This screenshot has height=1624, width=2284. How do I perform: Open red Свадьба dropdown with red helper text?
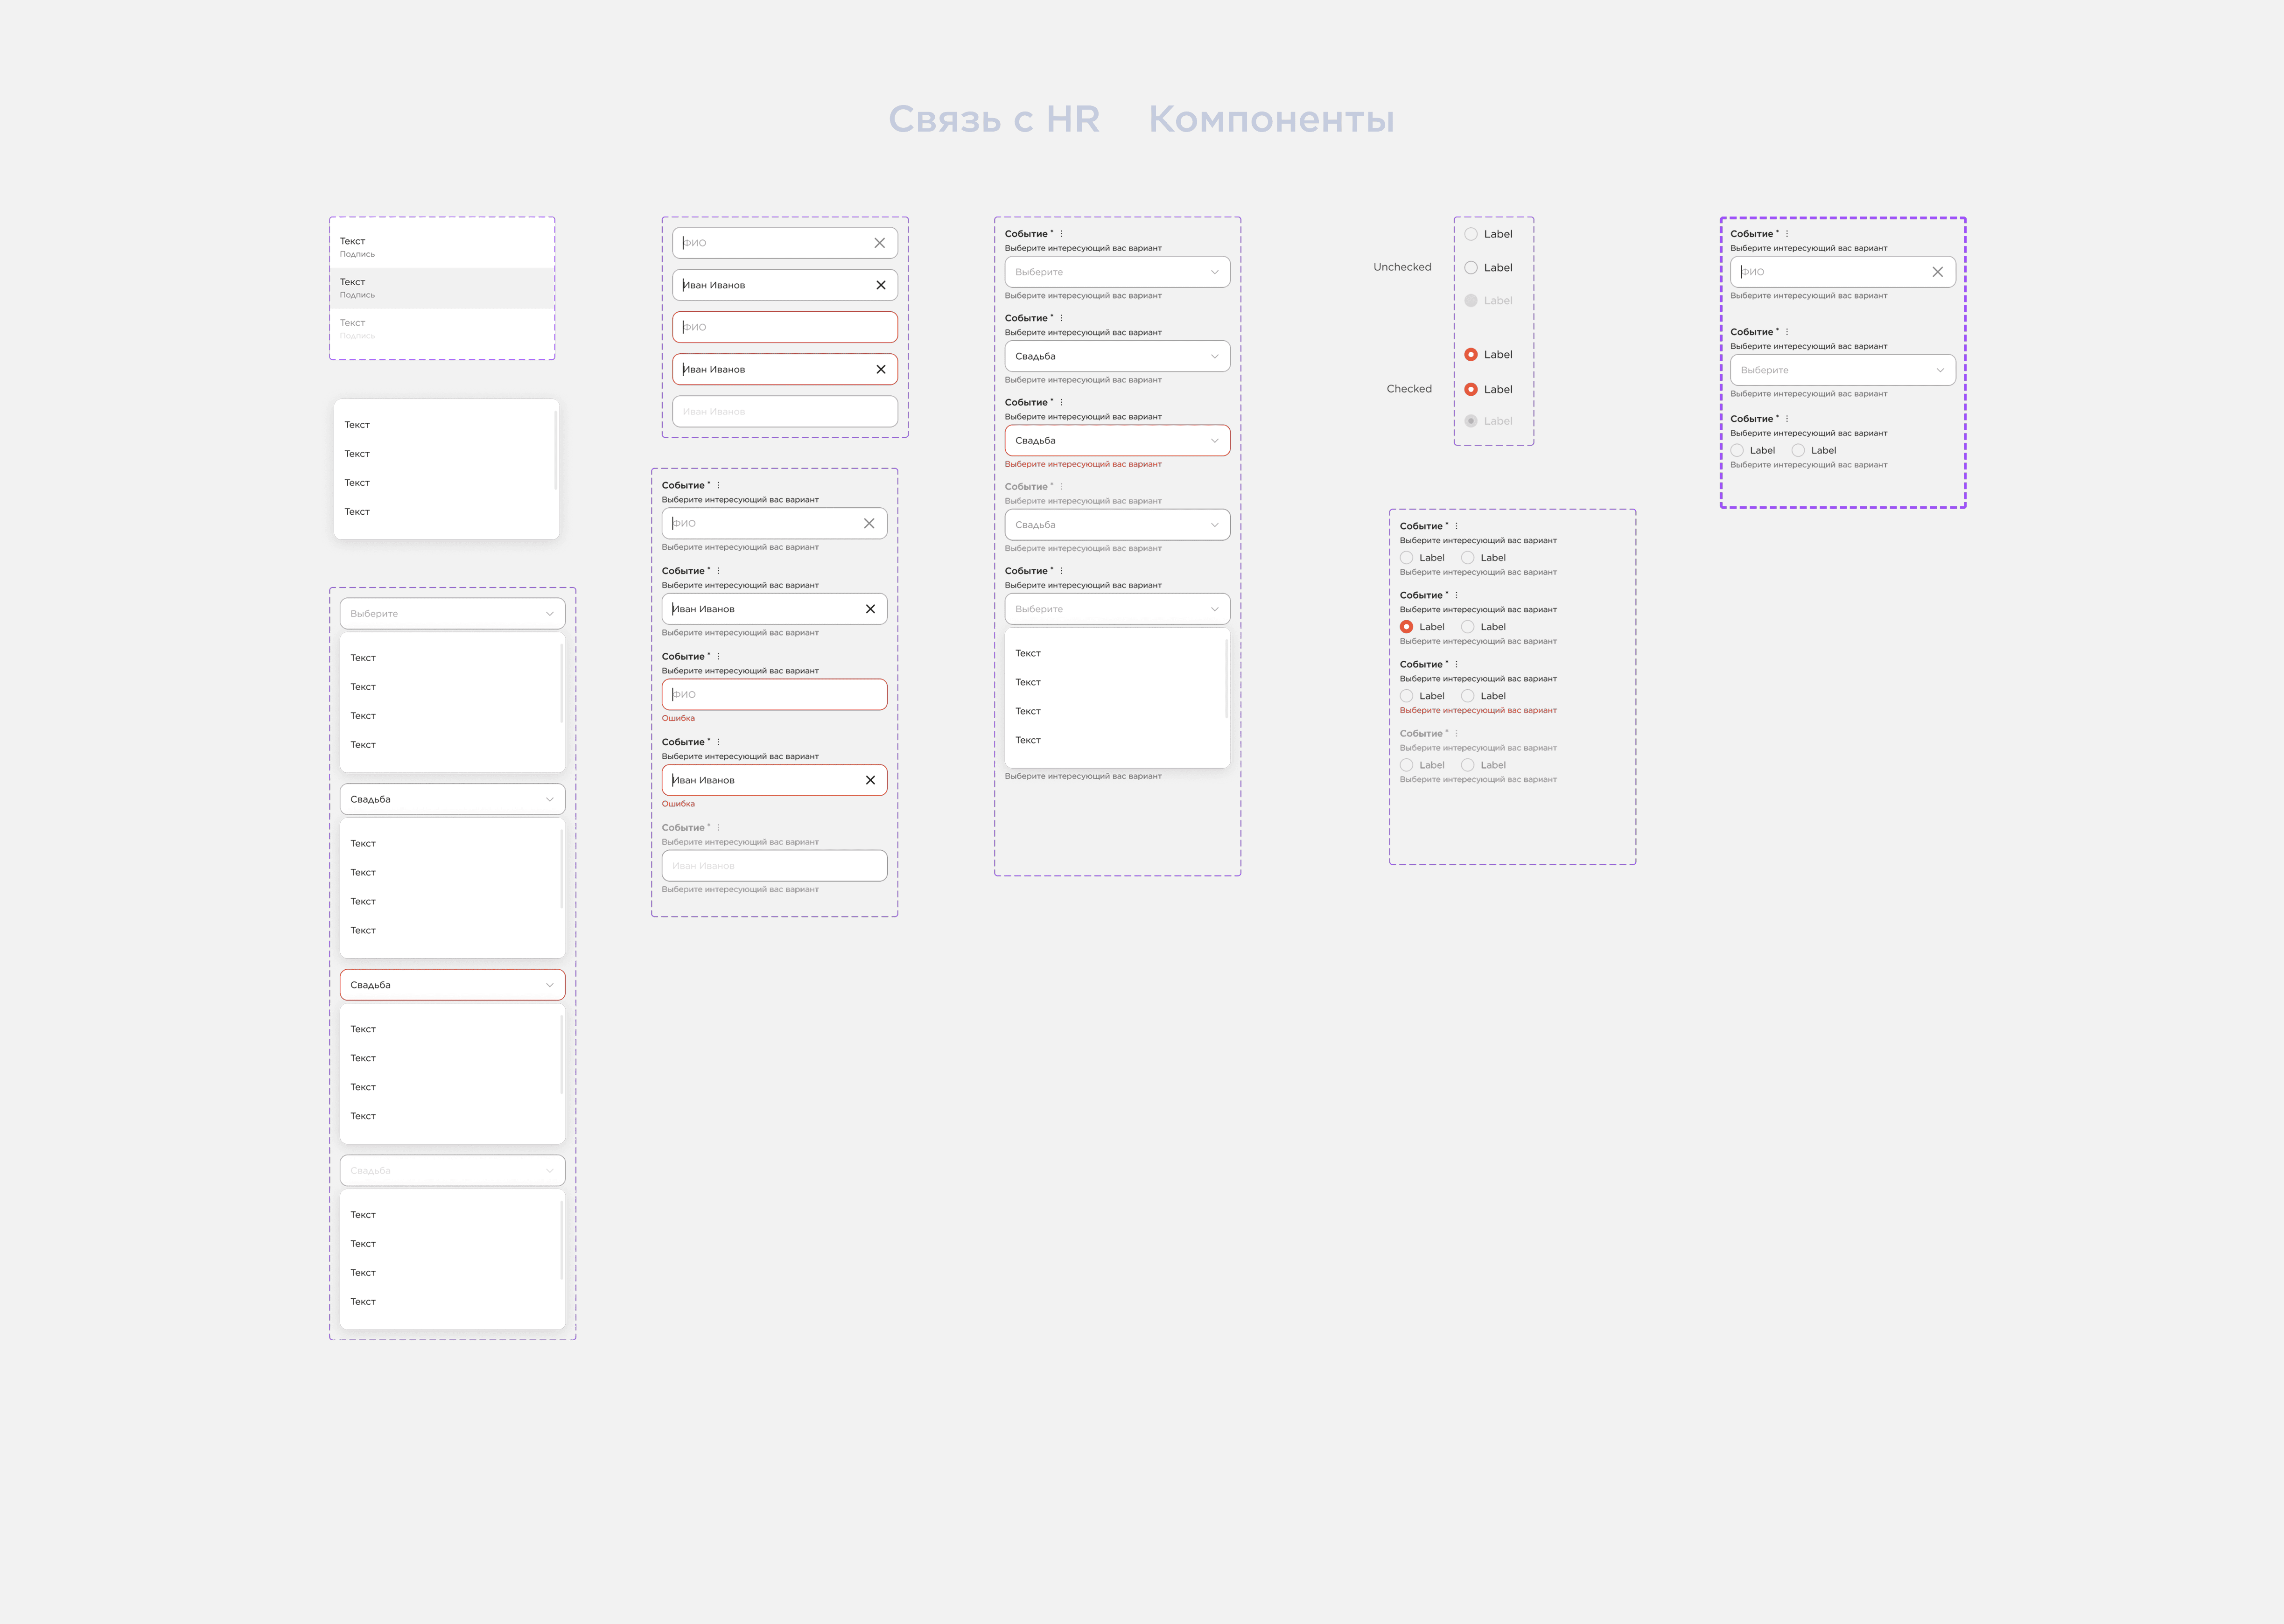coord(1116,440)
